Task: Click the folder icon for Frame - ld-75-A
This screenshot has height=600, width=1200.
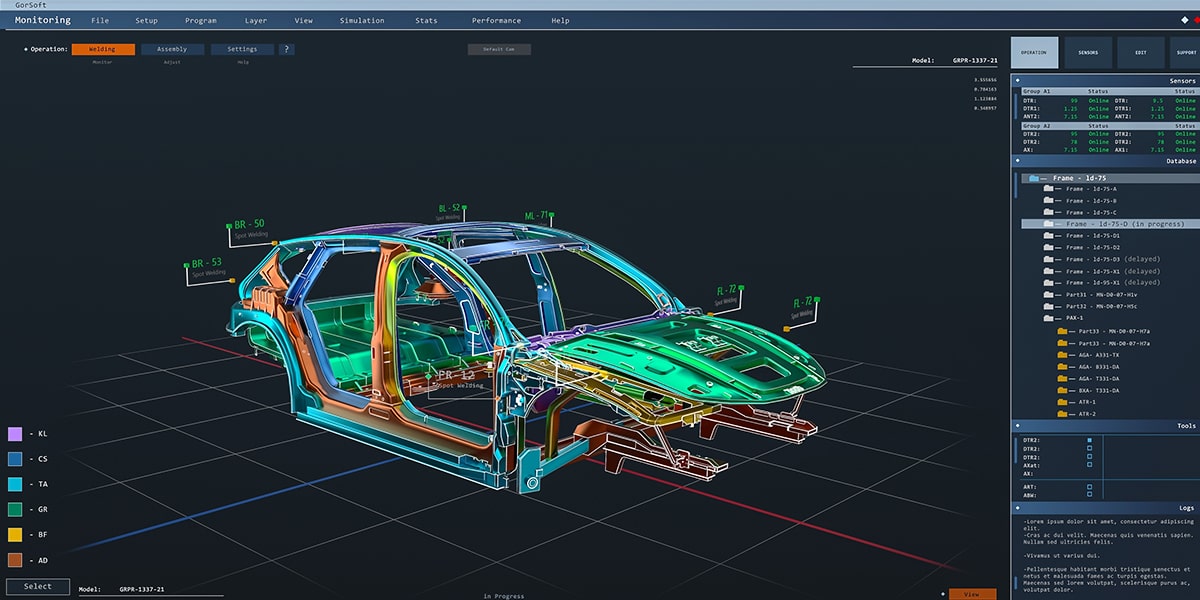Action: pos(1048,189)
